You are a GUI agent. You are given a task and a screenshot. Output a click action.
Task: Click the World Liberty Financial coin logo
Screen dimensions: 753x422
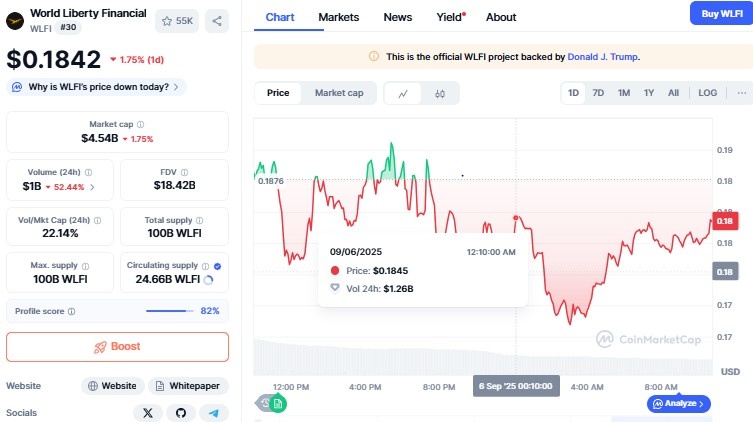15,21
